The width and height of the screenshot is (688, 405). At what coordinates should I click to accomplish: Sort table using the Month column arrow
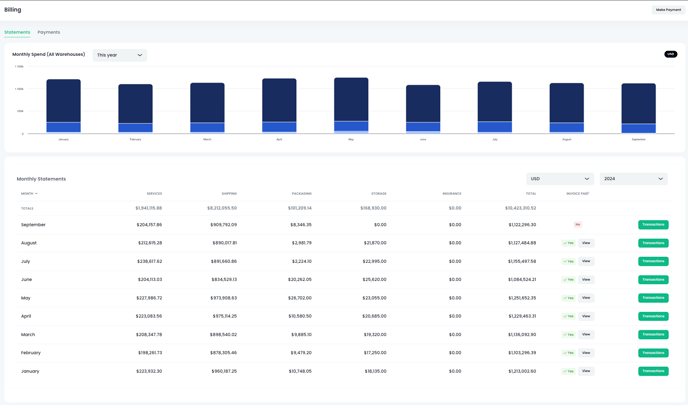[37, 193]
